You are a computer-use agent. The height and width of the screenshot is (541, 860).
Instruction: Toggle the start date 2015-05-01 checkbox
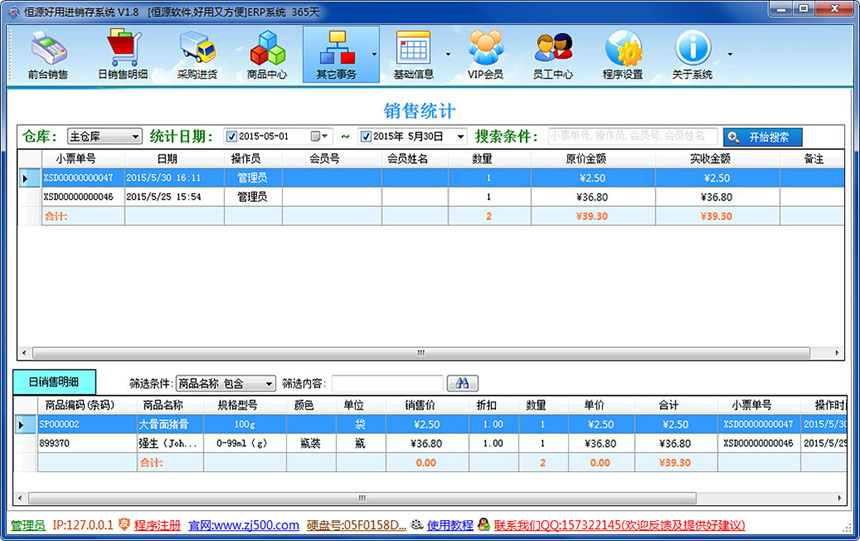pyautogui.click(x=232, y=137)
